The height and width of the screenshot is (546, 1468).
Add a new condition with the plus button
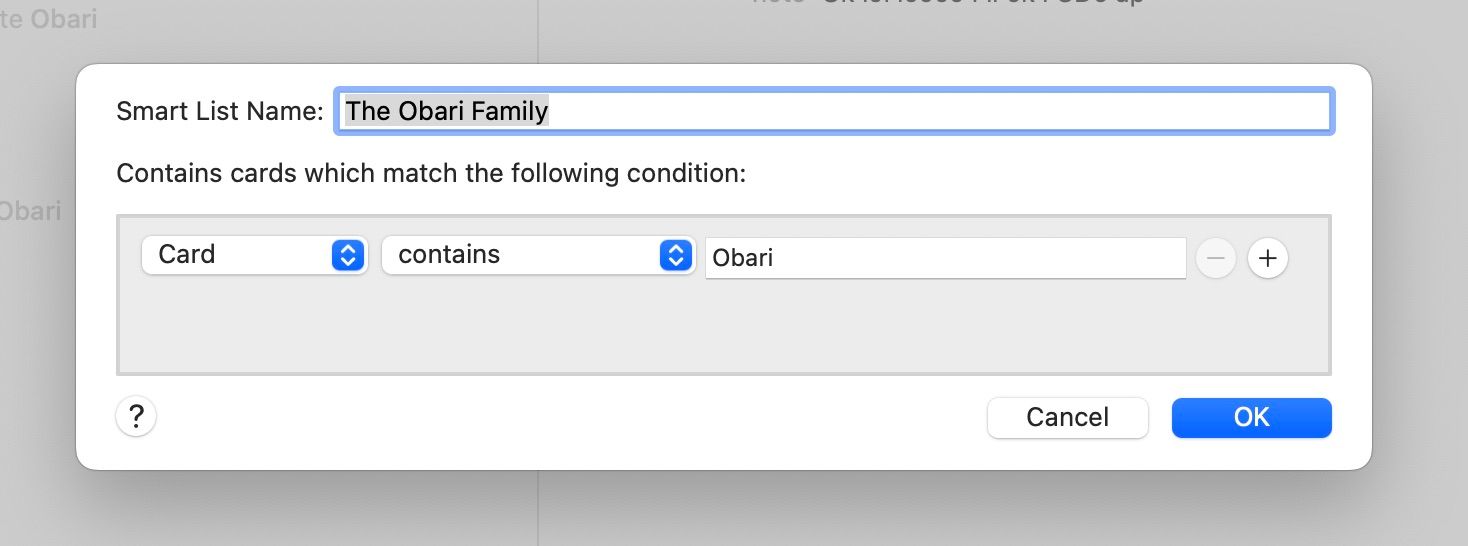point(1268,258)
